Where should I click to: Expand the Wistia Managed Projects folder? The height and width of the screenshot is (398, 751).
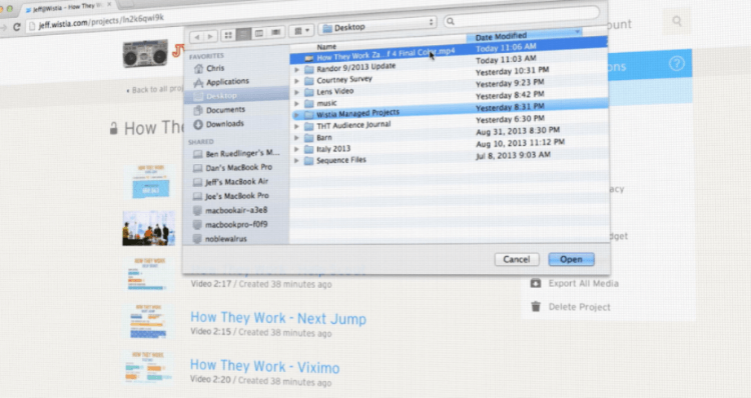pyautogui.click(x=296, y=115)
